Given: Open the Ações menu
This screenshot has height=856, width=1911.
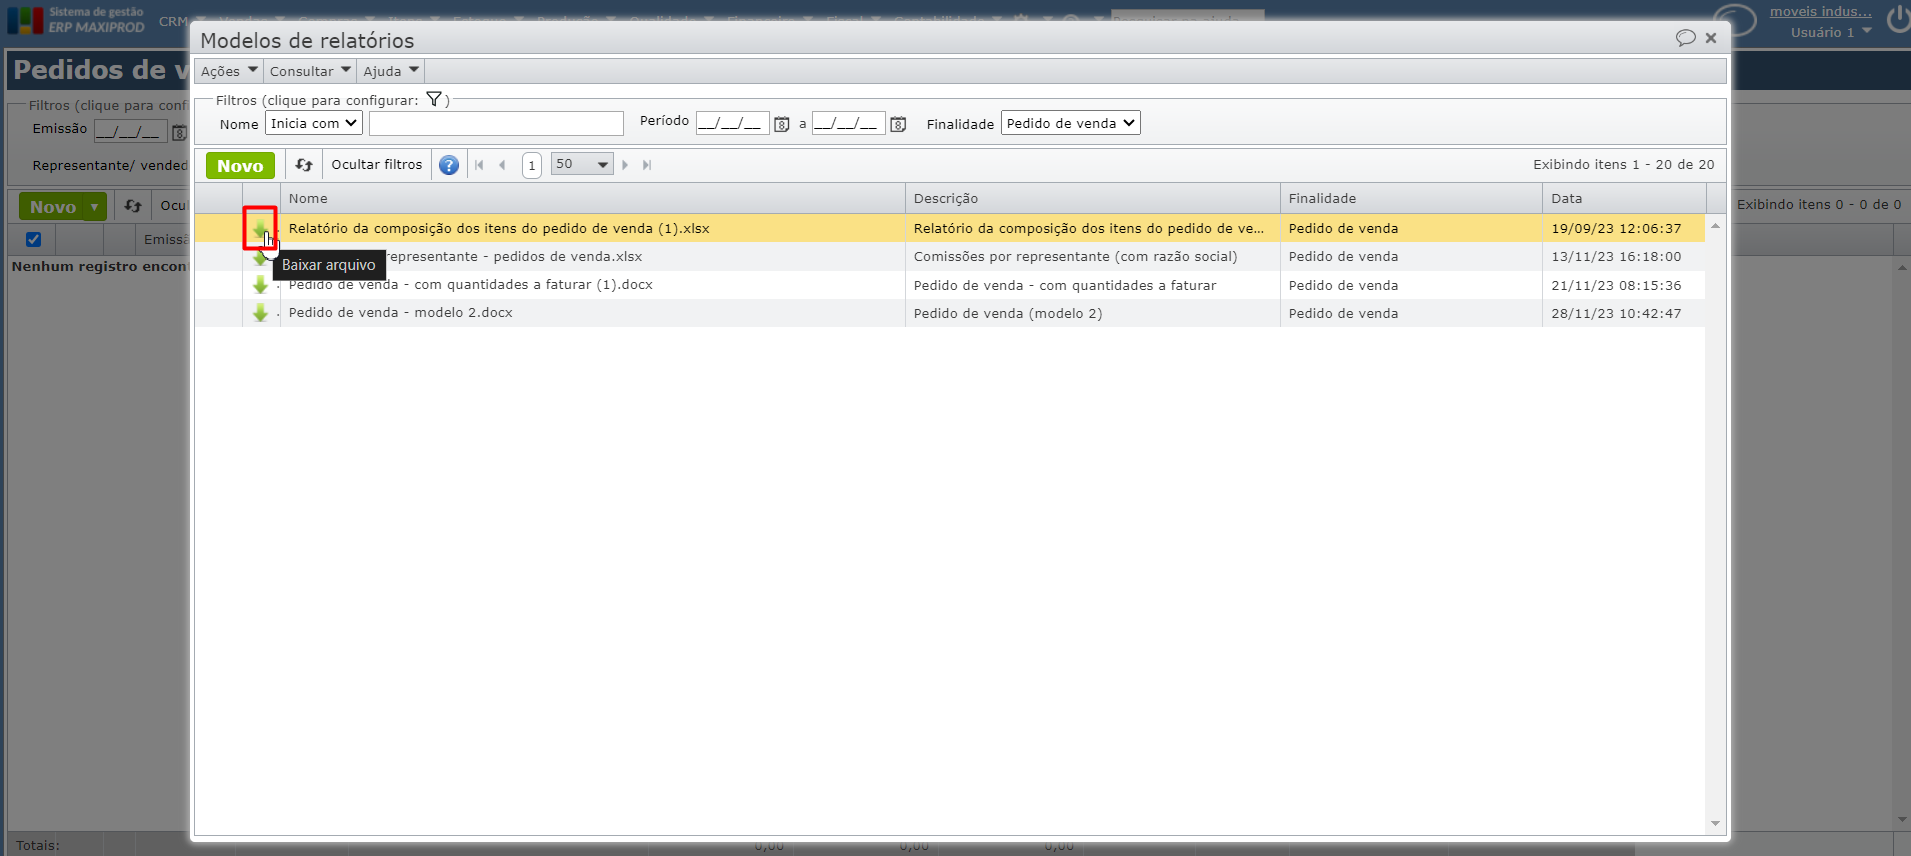Looking at the screenshot, I should 229,71.
